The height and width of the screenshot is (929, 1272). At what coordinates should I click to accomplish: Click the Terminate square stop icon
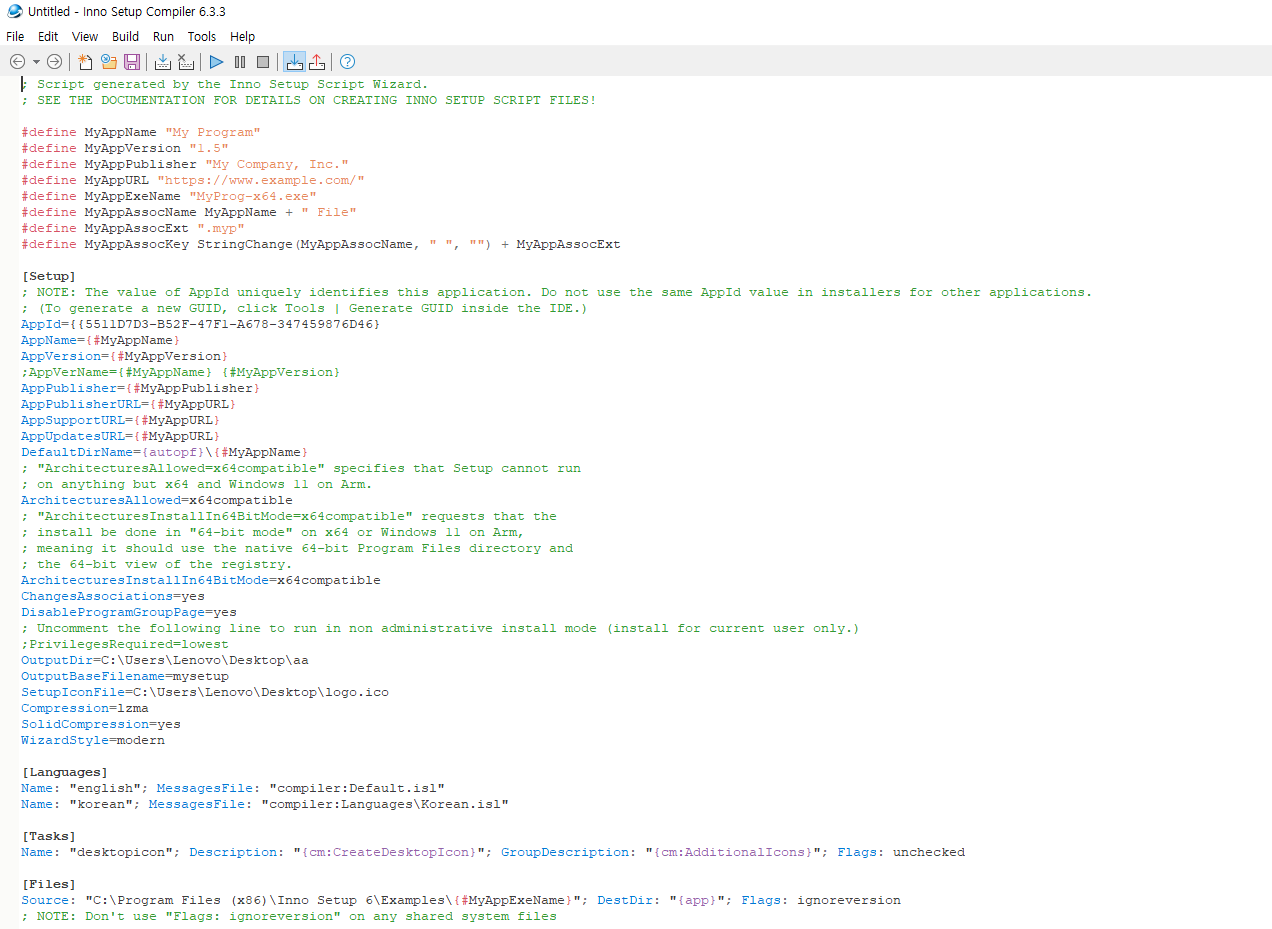coord(263,62)
